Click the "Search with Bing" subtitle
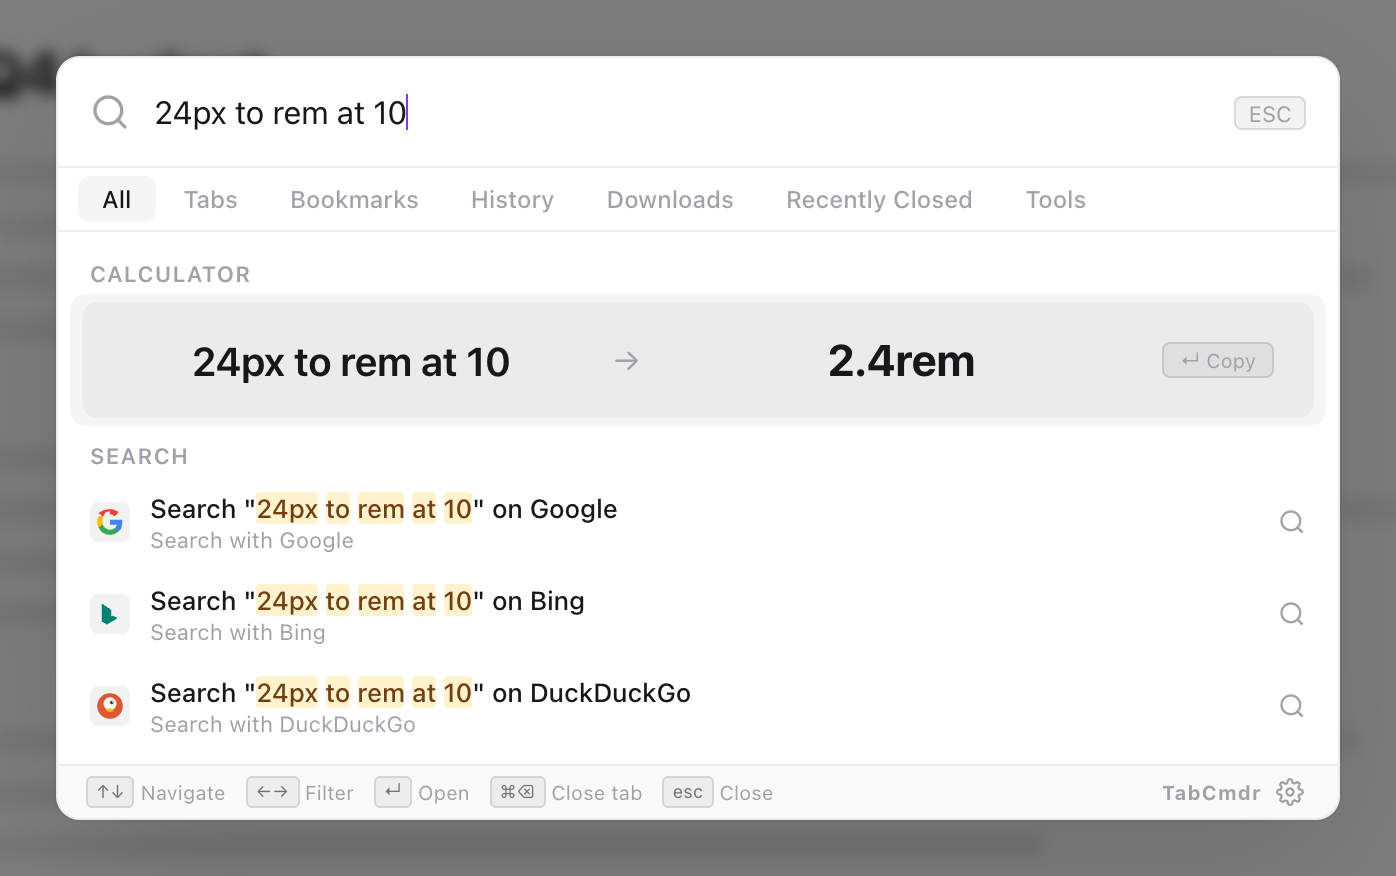The height and width of the screenshot is (876, 1396). [x=238, y=632]
